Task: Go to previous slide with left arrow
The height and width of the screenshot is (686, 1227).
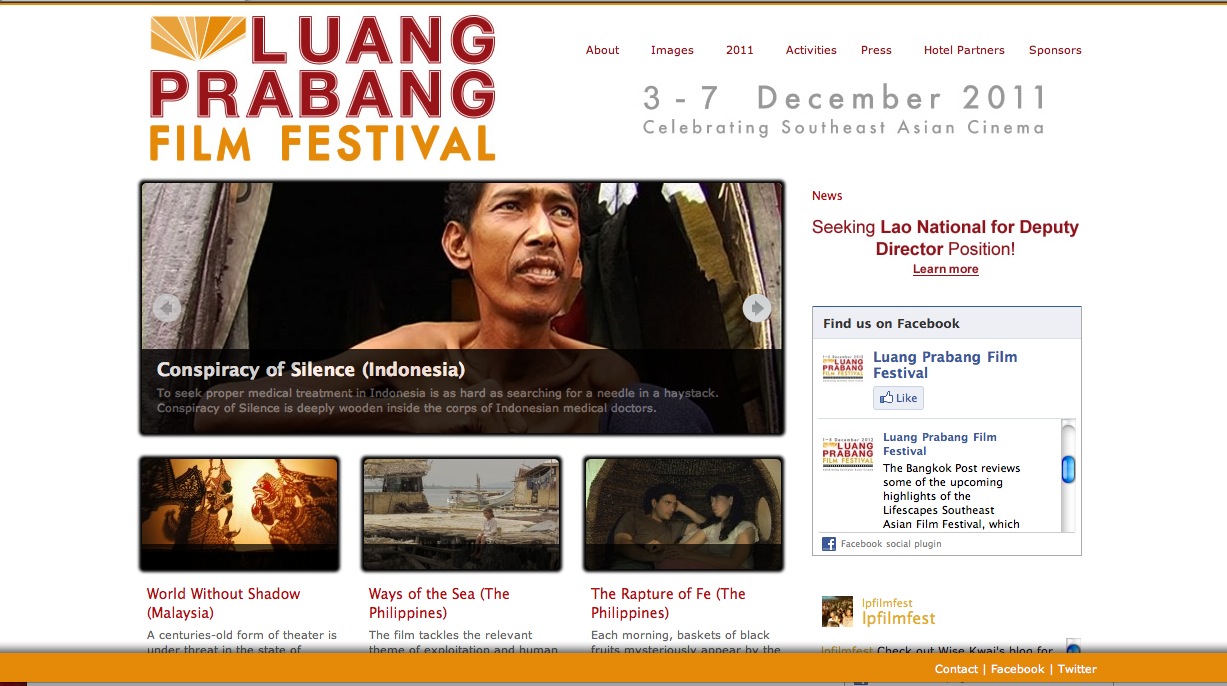Action: 167,308
